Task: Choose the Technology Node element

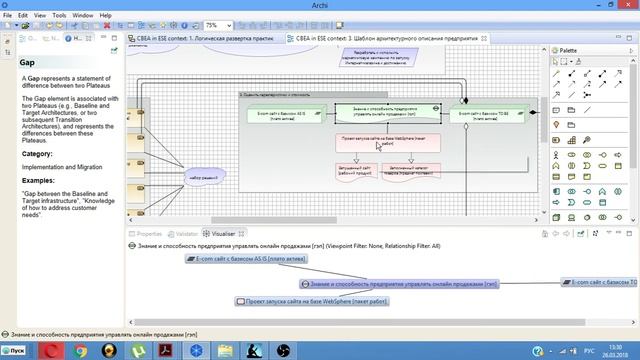Action: [556, 218]
